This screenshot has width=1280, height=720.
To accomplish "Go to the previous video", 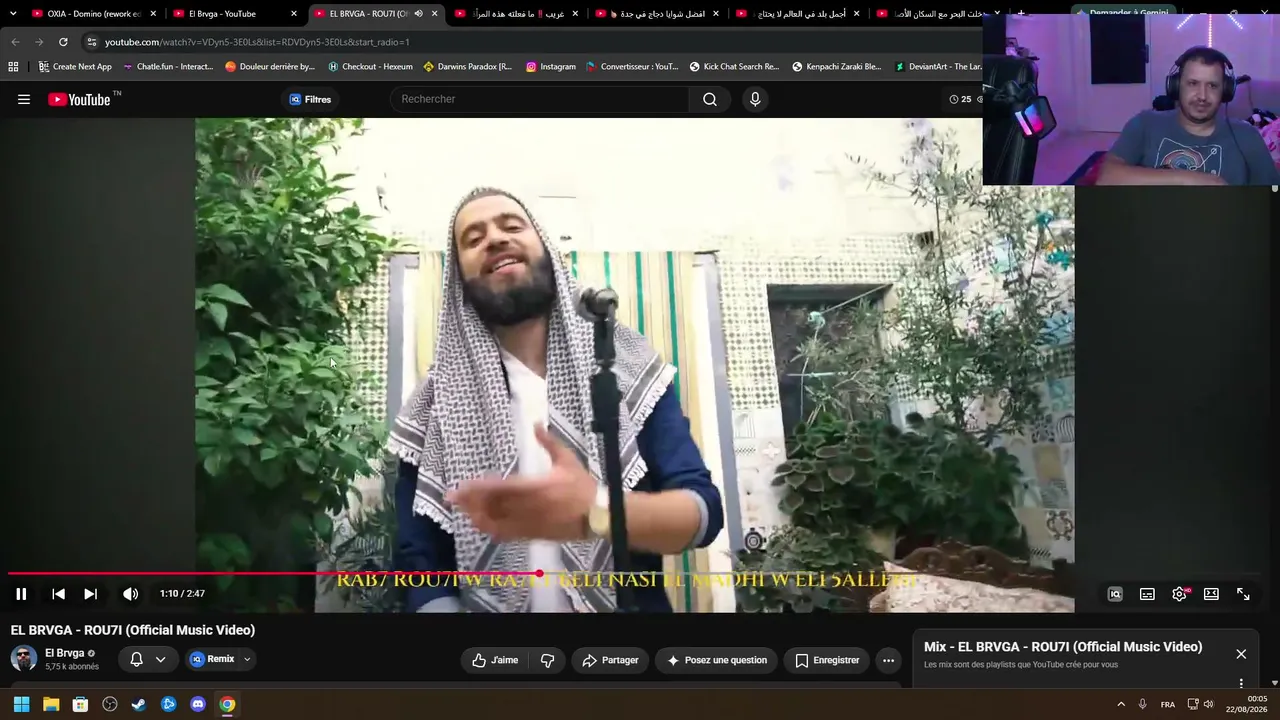I will coord(58,594).
